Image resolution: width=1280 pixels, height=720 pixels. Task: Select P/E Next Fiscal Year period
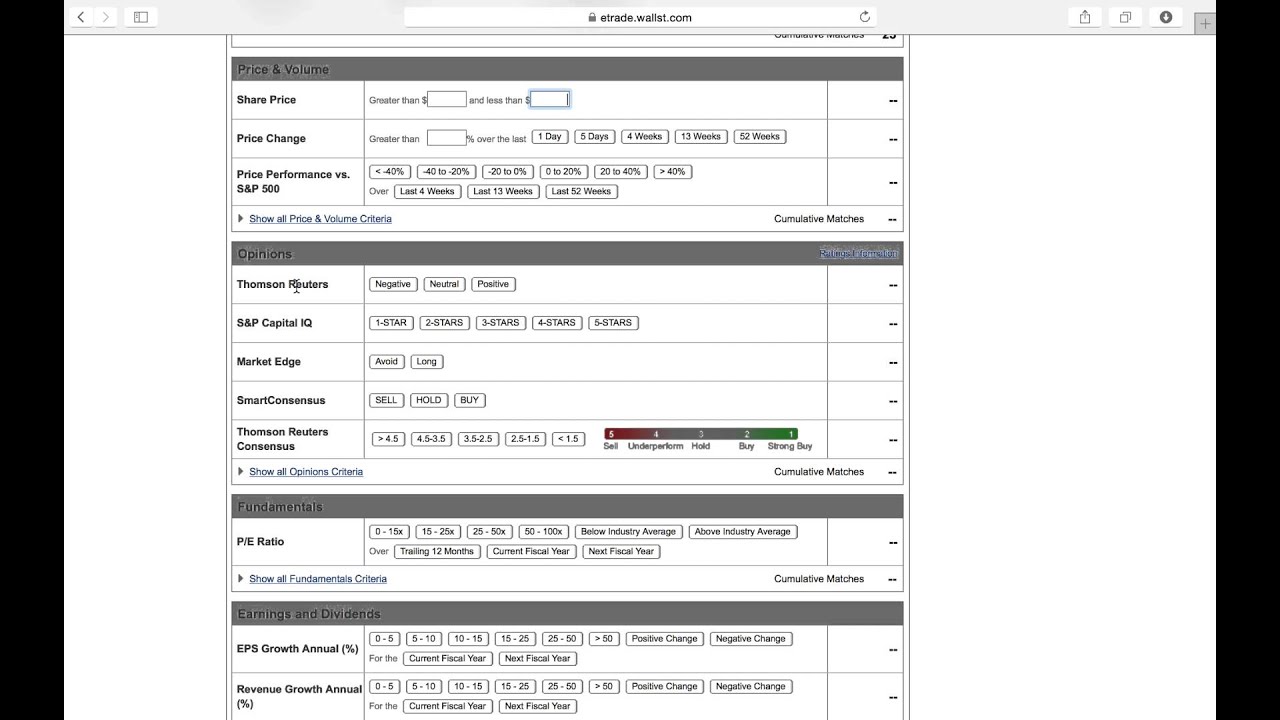pyautogui.click(x=621, y=551)
